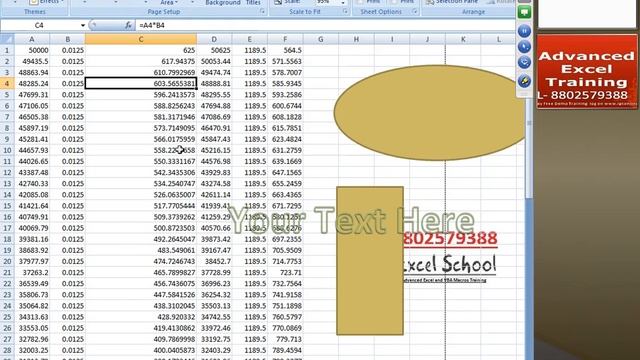Click cell F21 containing 723.71
Screen dimensions: 640x360
285,272
